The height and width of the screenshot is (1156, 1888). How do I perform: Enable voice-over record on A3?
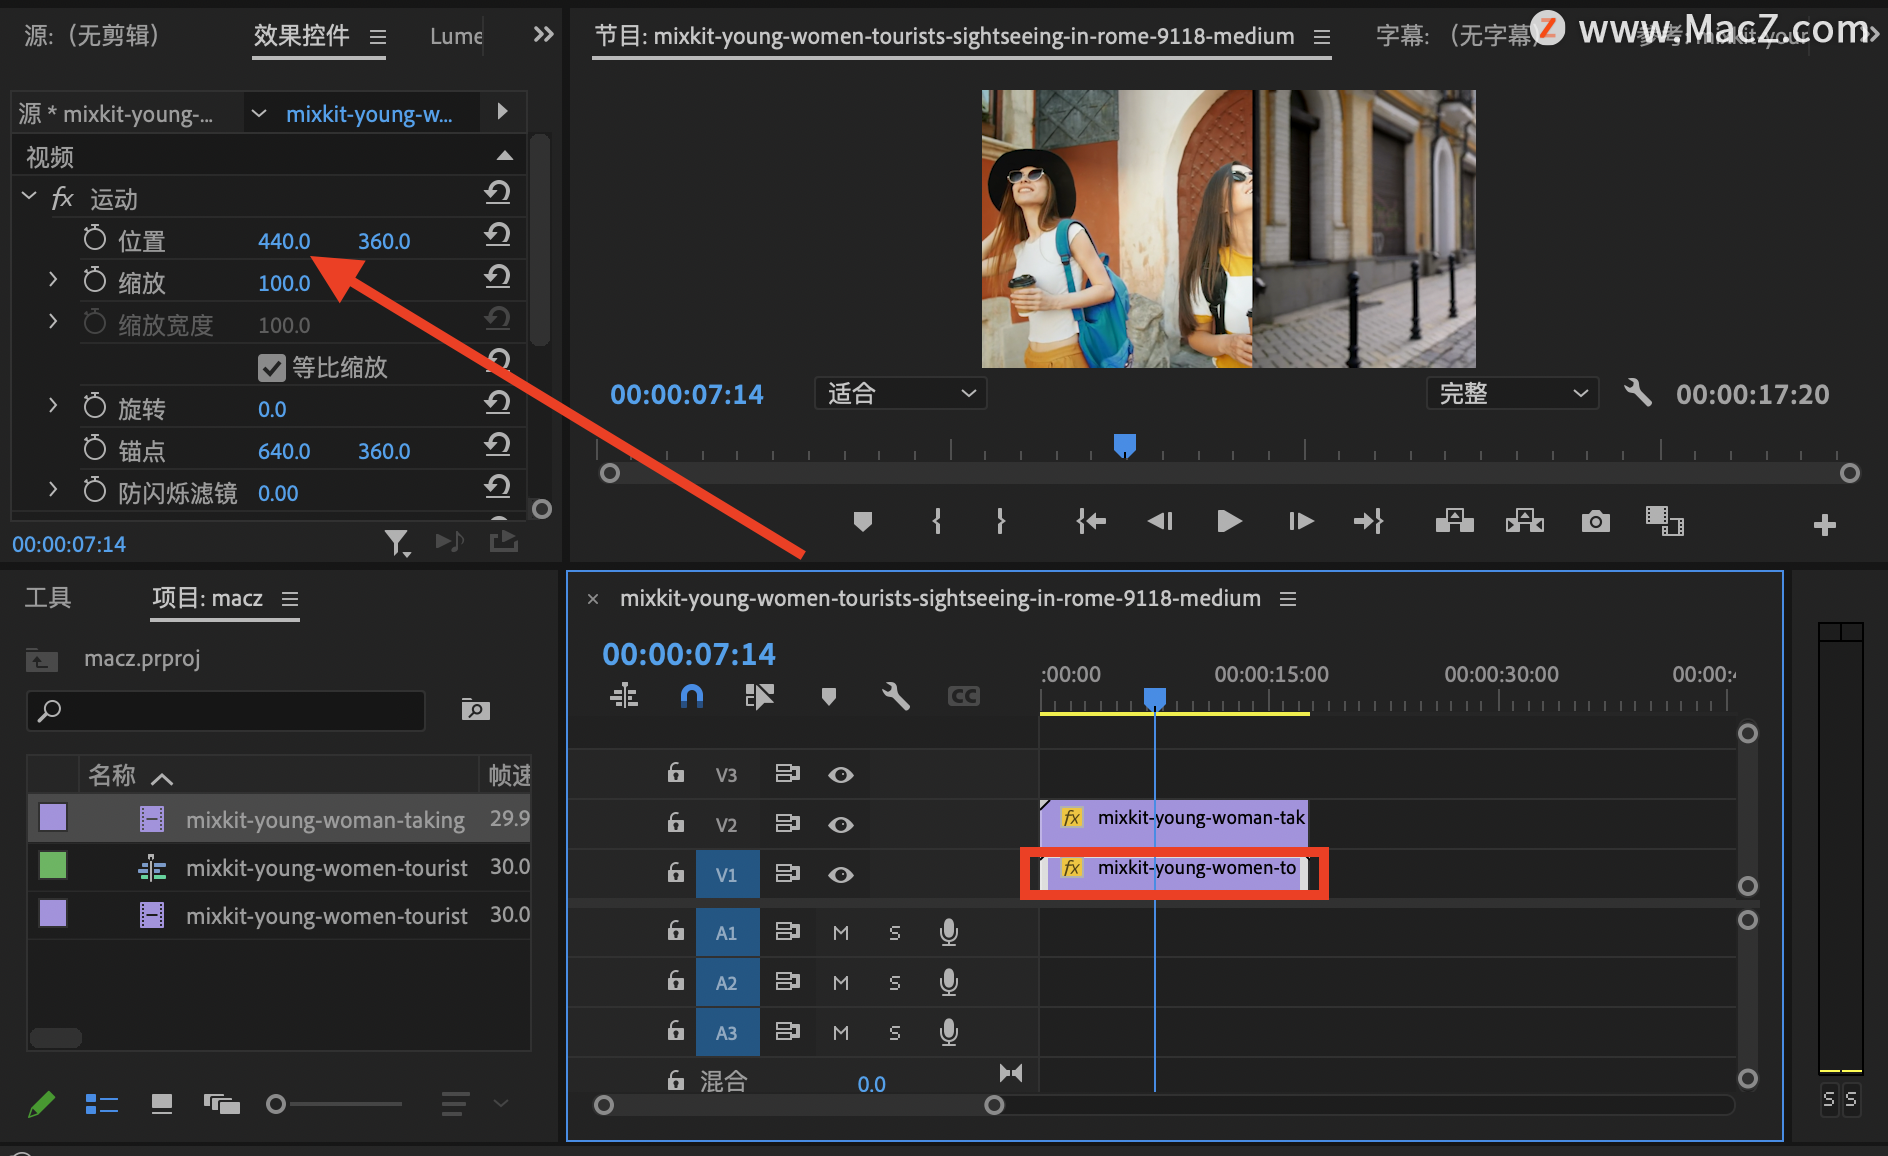[x=949, y=1032]
